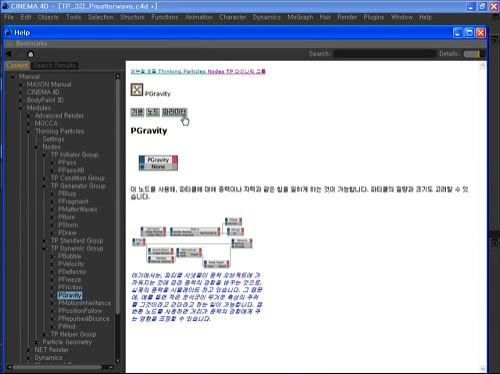Expand the TP Helper Group node
The width and height of the screenshot is (500, 374).
[x=45, y=334]
